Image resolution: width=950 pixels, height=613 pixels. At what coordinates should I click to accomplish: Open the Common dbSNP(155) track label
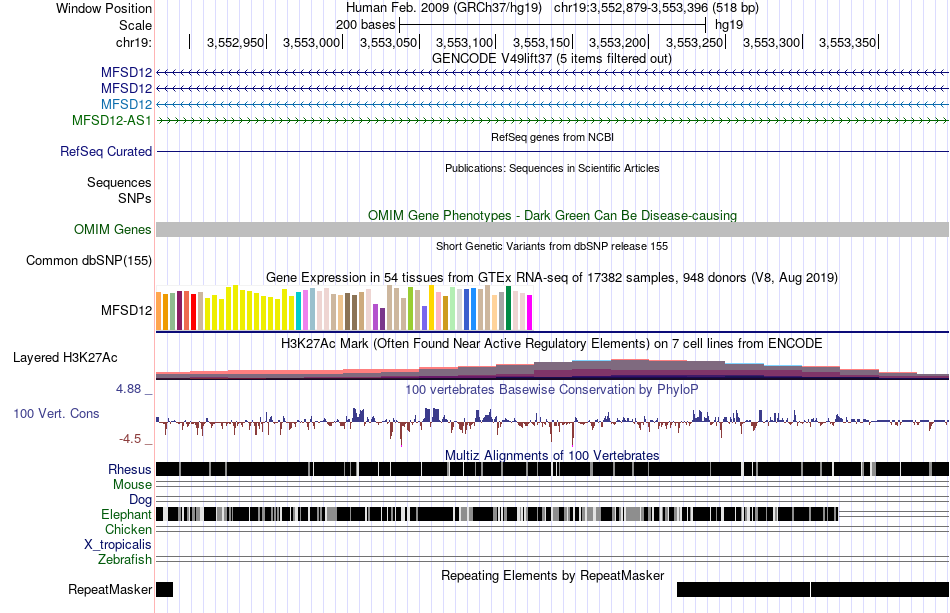pos(89,260)
